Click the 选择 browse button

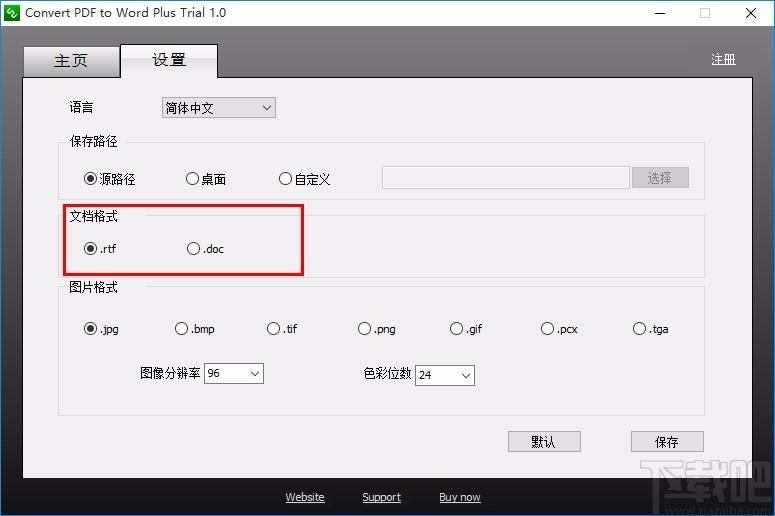coord(660,177)
